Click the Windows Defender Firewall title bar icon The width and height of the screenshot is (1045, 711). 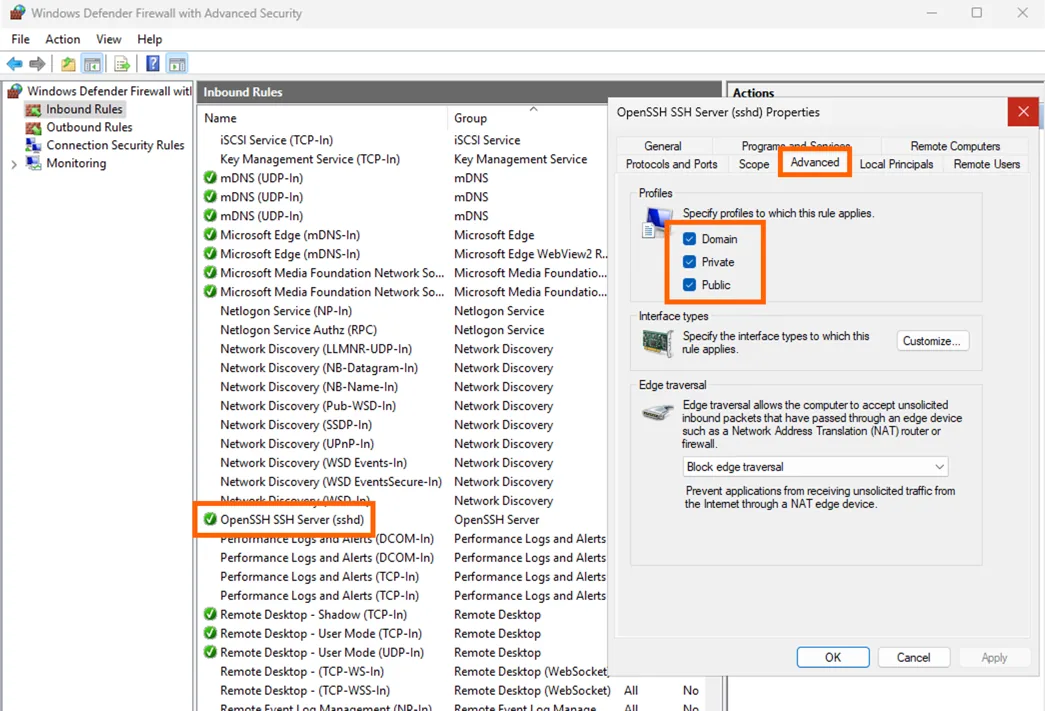point(17,13)
